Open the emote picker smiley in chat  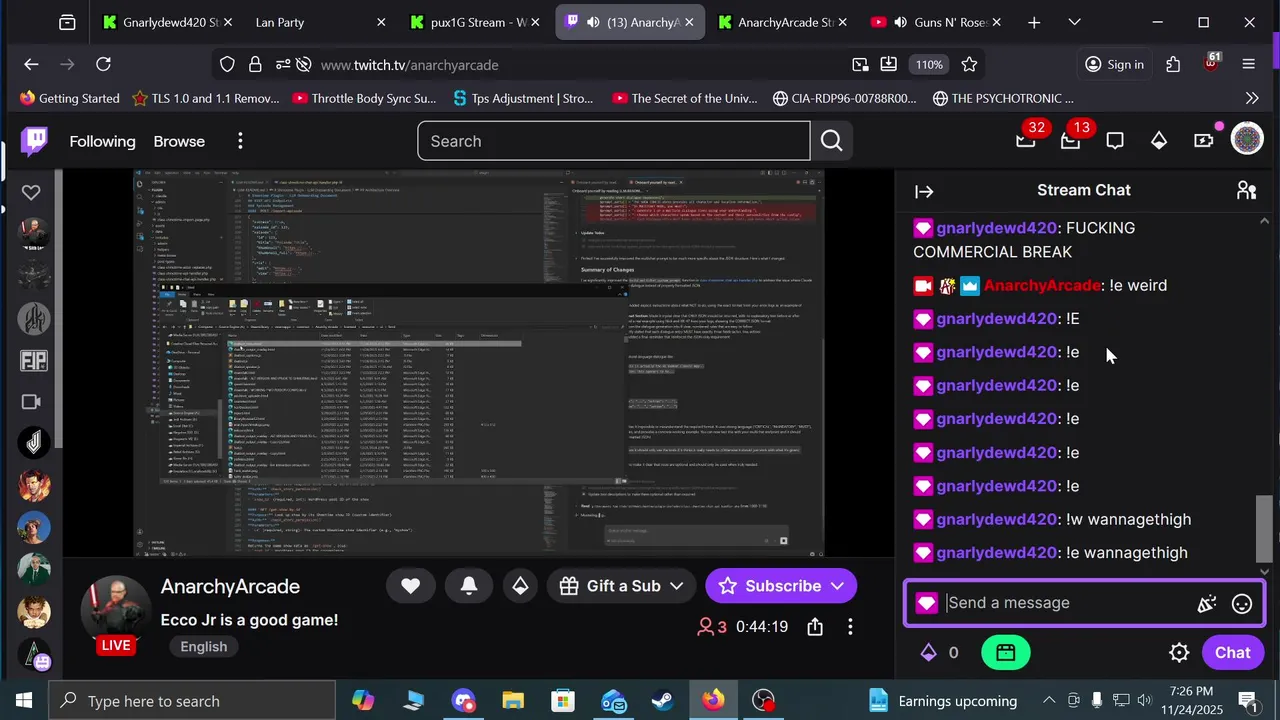point(1242,603)
